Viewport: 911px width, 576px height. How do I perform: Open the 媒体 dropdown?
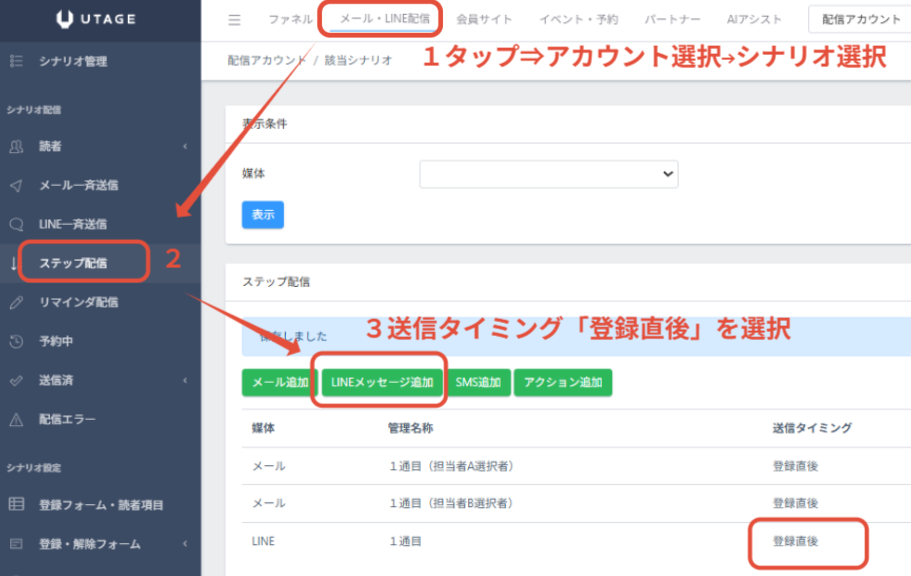tap(548, 174)
